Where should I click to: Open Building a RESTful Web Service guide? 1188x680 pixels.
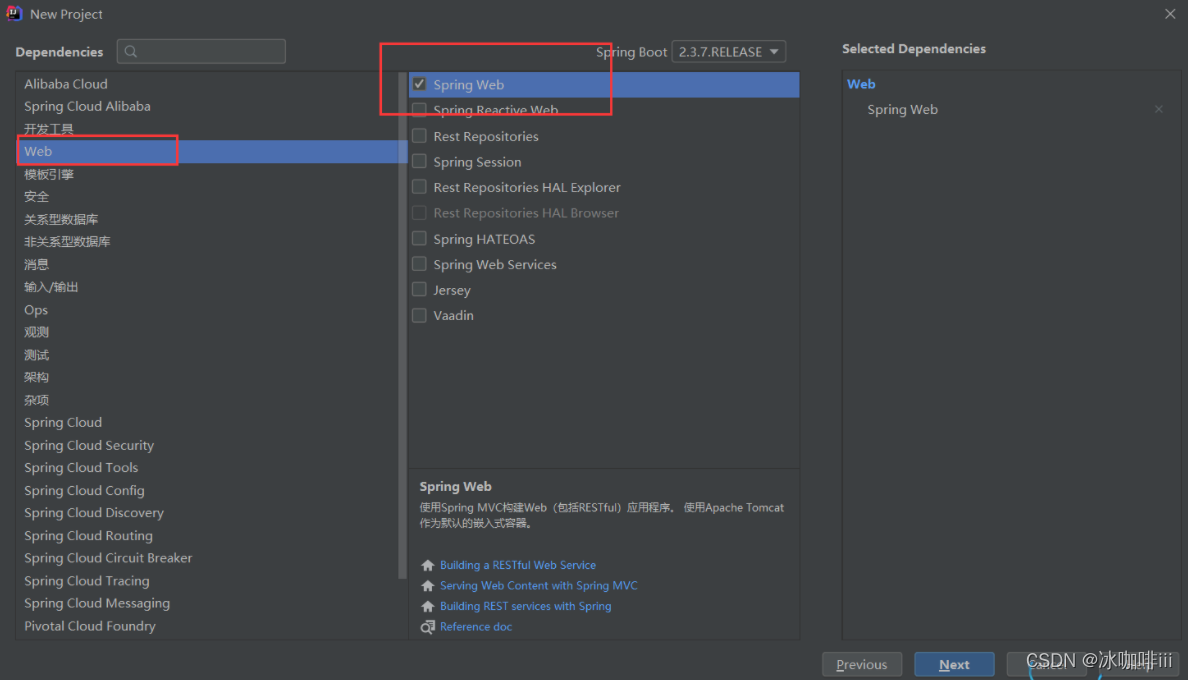click(x=517, y=565)
